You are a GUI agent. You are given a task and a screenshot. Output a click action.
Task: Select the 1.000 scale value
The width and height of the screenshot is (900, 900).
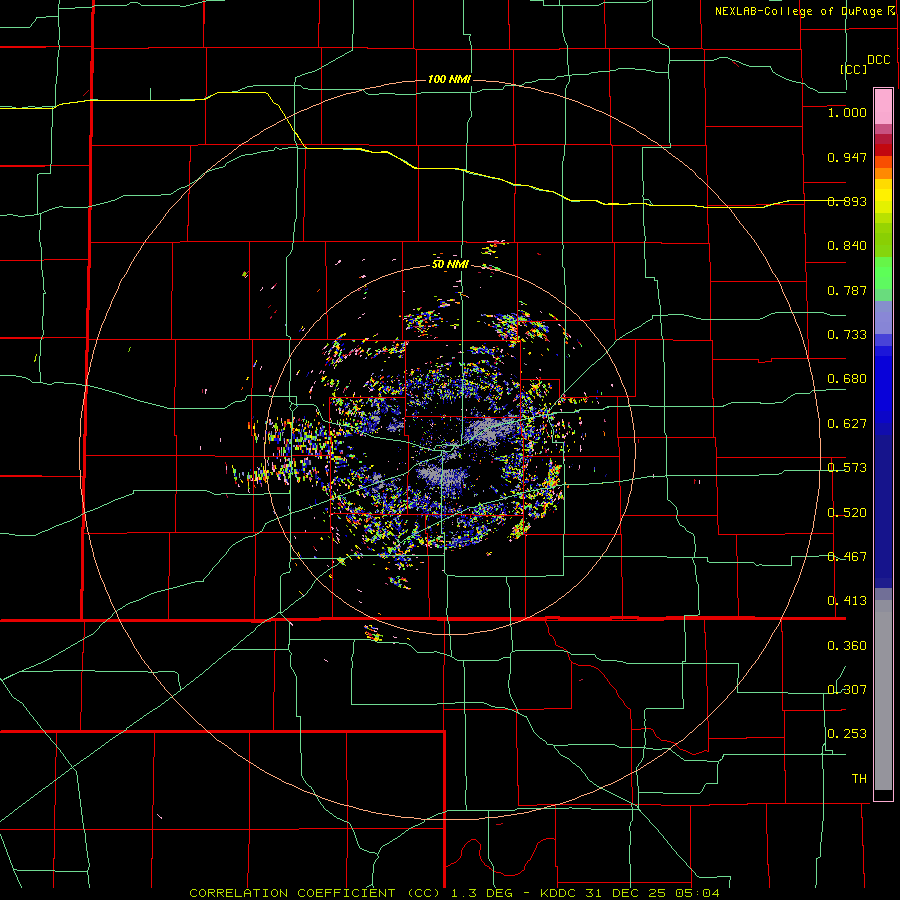(847, 112)
